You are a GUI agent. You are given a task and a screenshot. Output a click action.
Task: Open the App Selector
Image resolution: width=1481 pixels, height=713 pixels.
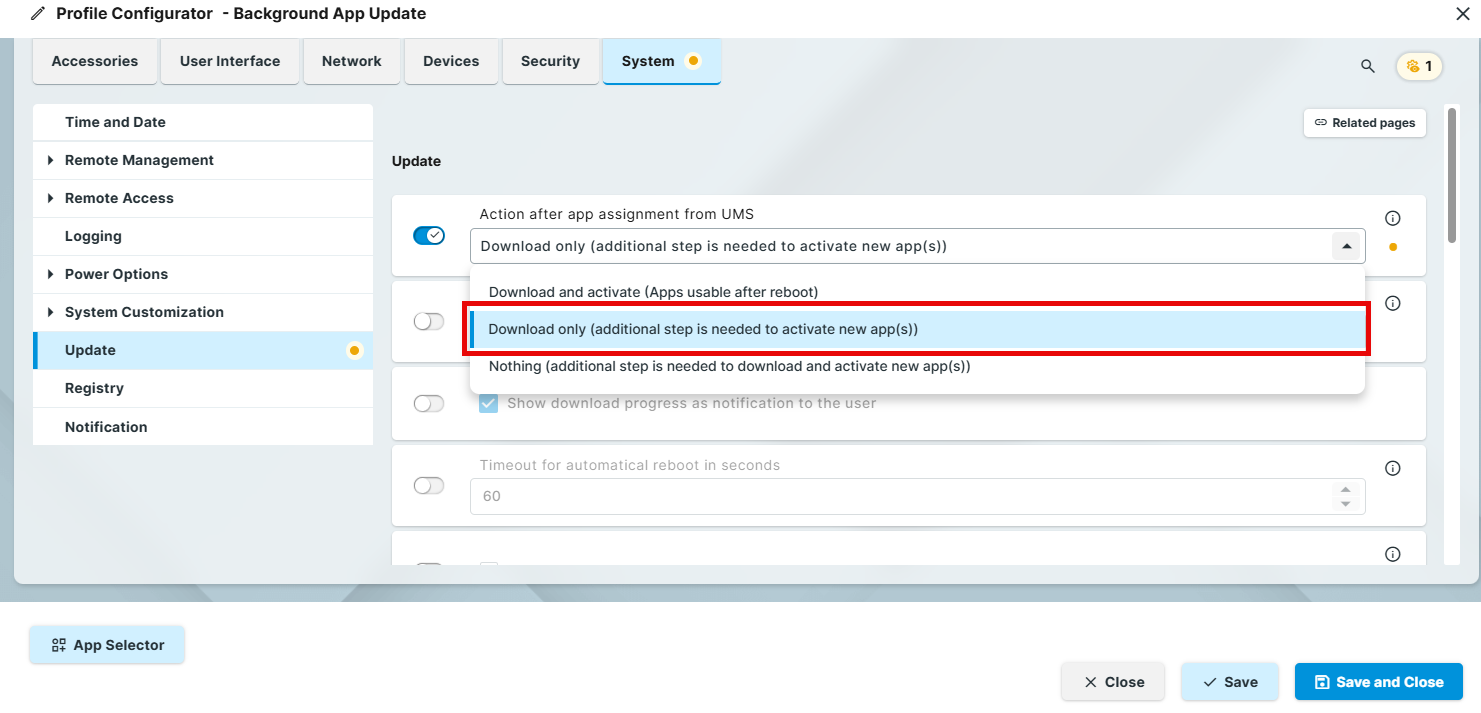click(x=107, y=645)
